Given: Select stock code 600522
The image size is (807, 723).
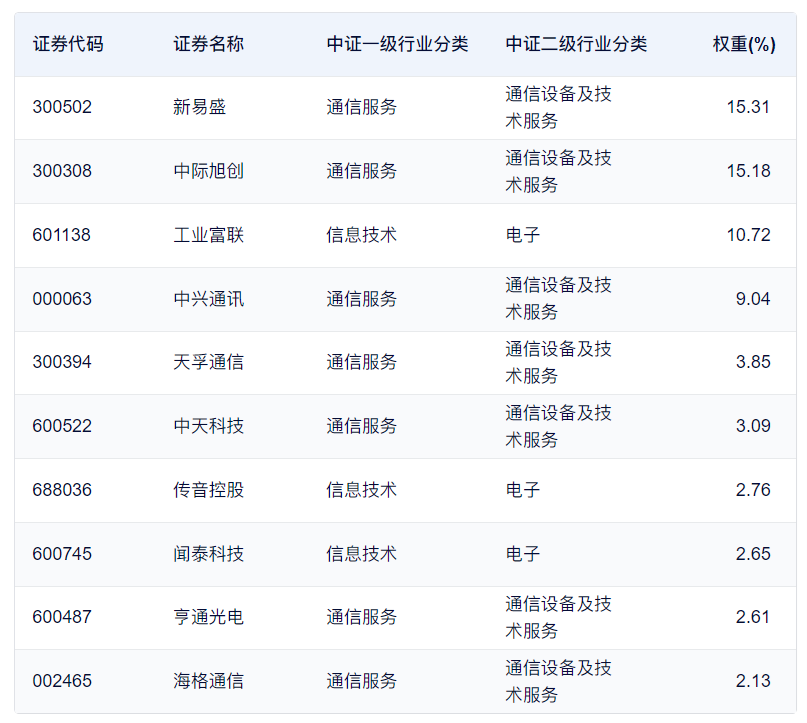Looking at the screenshot, I should pyautogui.click(x=62, y=426).
